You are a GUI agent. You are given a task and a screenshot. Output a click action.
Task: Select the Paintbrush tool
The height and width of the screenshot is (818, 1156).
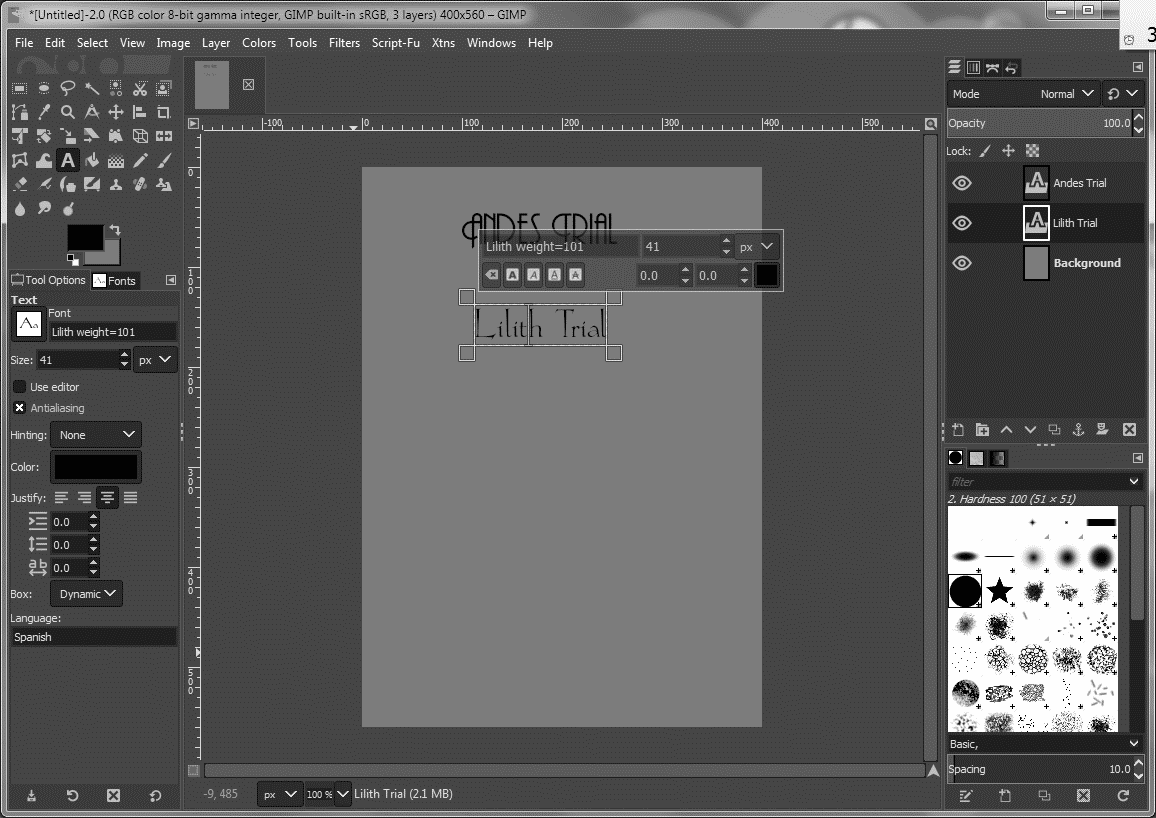tap(164, 160)
